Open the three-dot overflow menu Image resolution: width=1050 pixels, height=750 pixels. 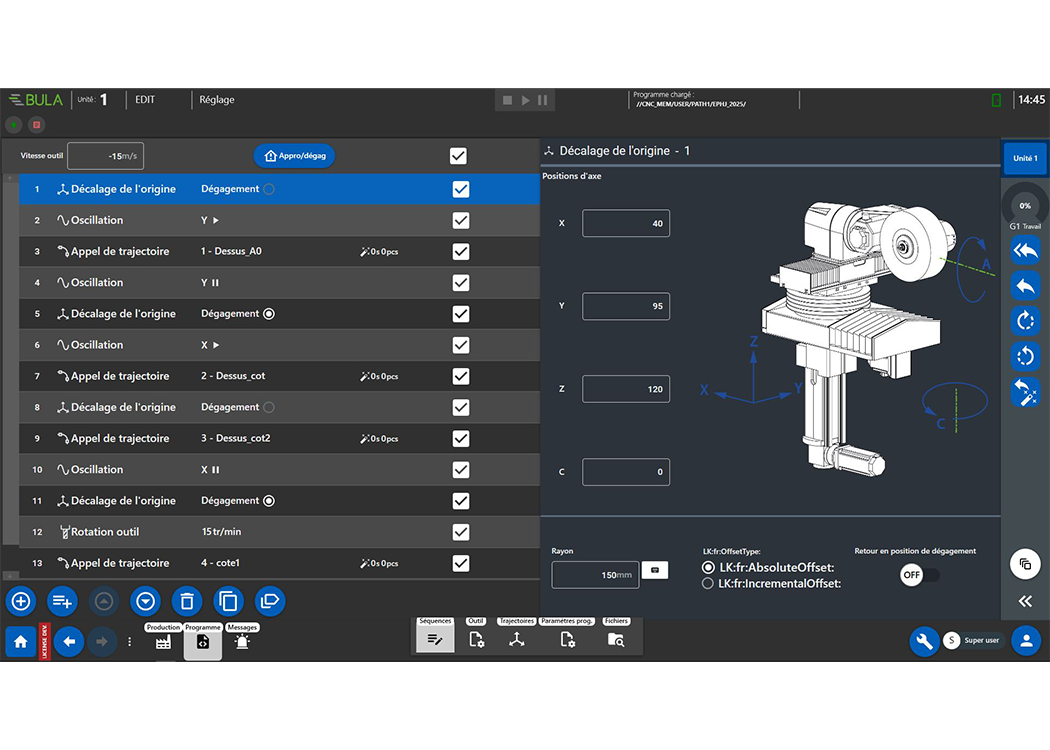129,641
